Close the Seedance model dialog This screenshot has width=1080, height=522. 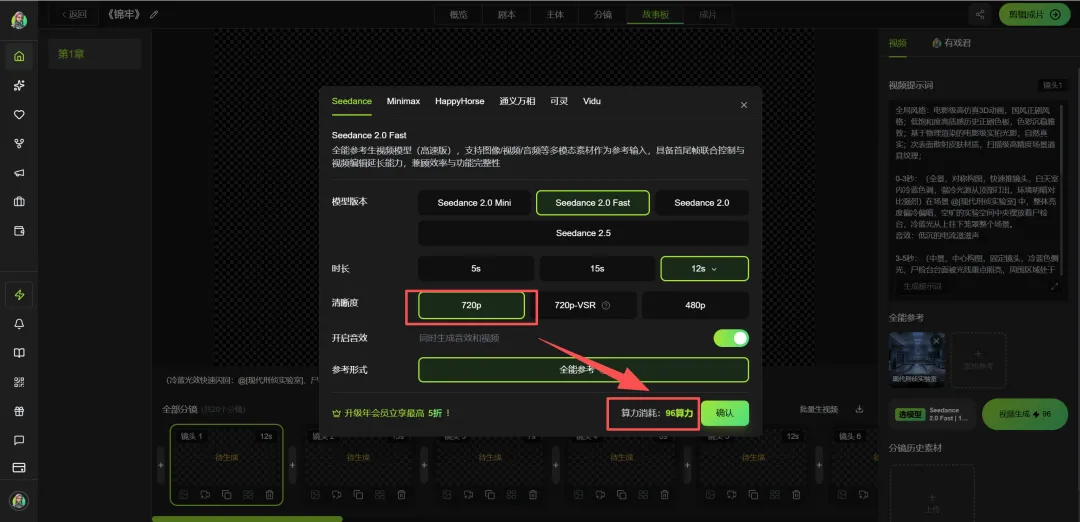744,105
